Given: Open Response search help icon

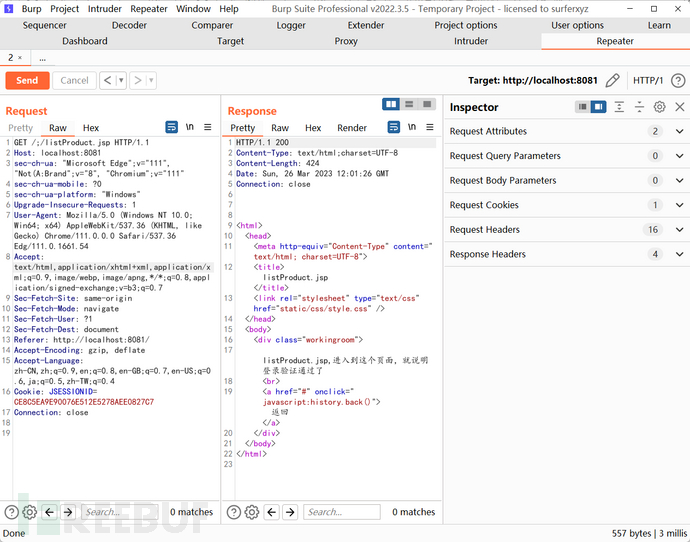Looking at the screenshot, I should click(234, 512).
